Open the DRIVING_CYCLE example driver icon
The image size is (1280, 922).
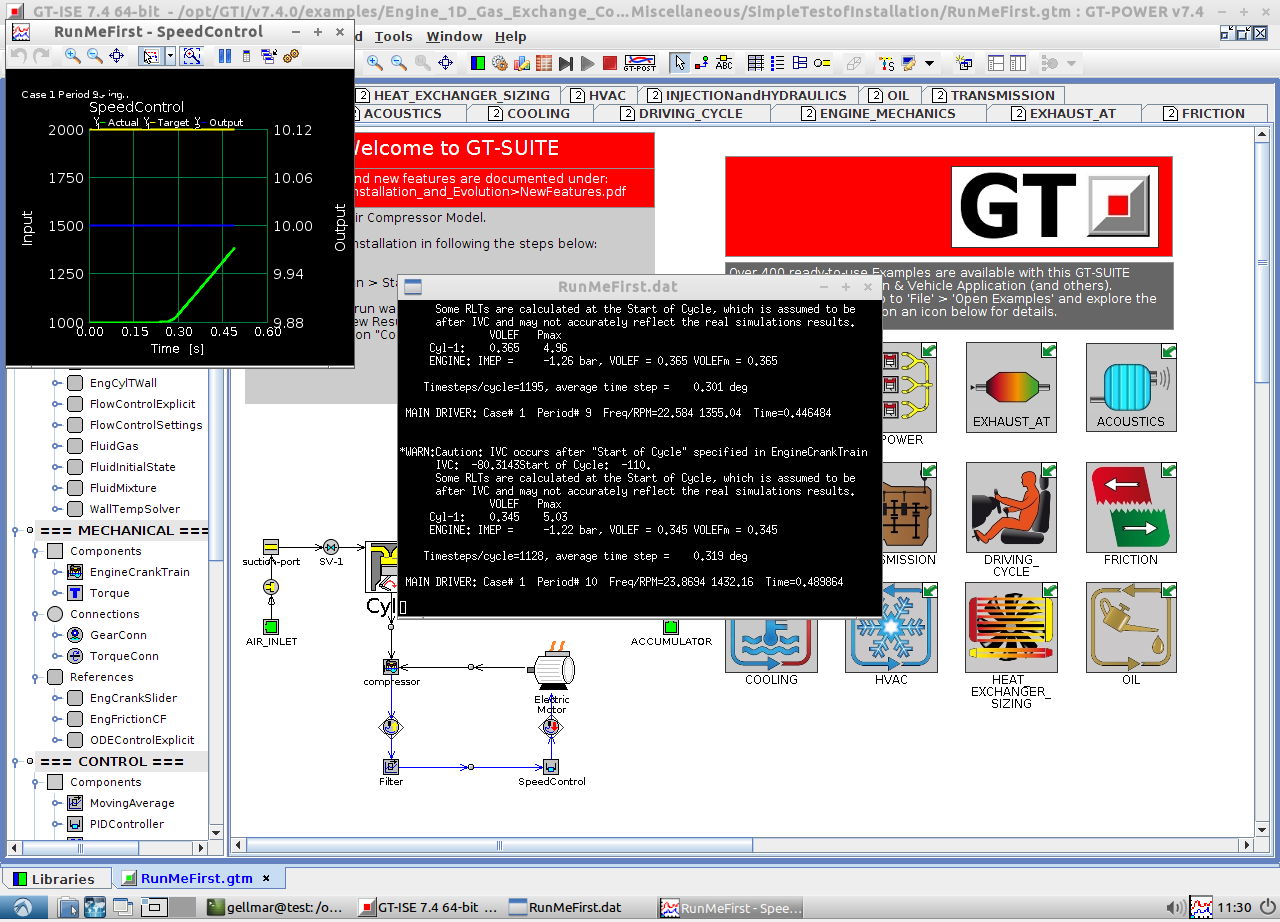(1011, 508)
